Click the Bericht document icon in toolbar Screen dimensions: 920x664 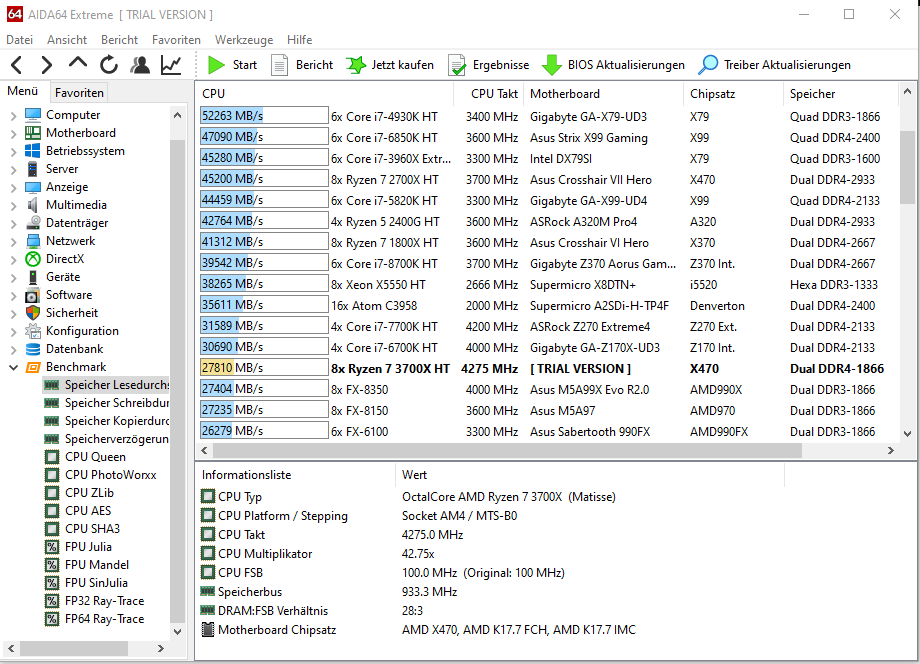[279, 65]
